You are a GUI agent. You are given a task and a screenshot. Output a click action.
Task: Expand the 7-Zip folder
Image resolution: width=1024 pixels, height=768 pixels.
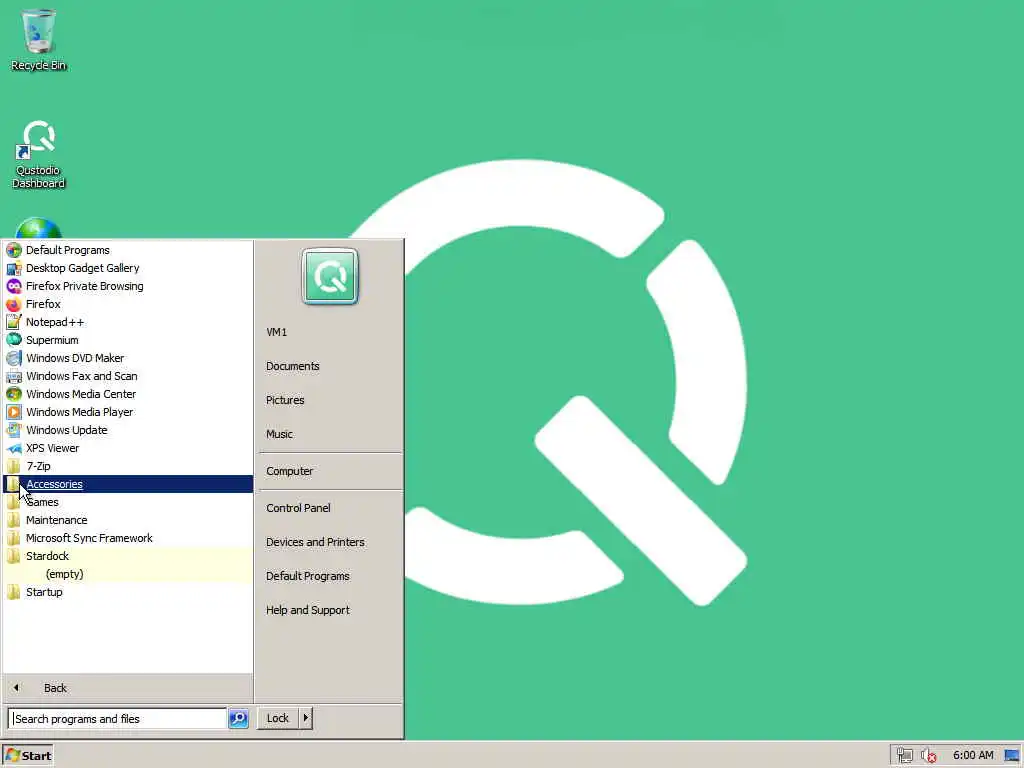pos(128,466)
